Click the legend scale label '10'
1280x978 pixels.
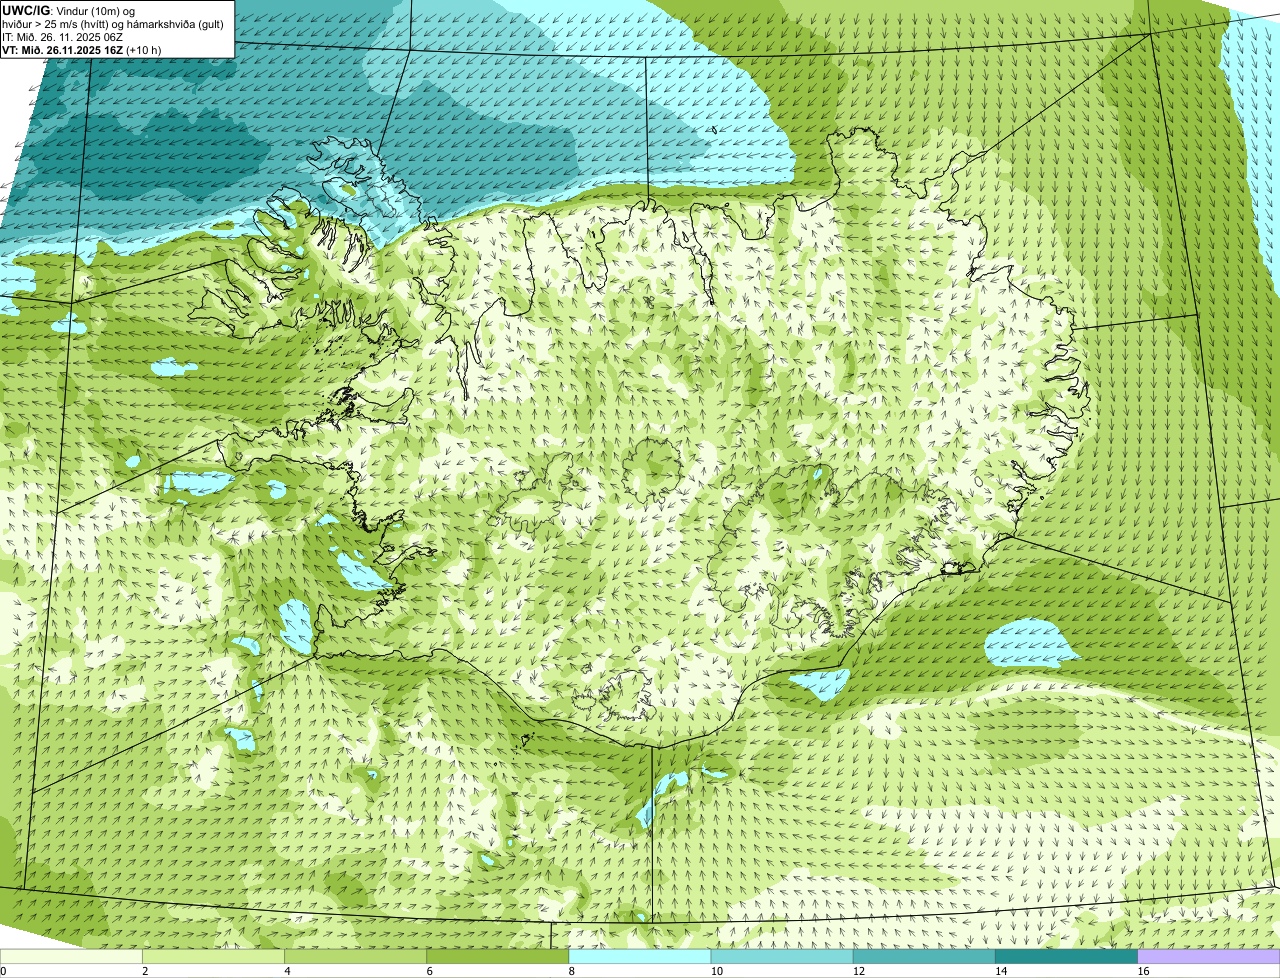tap(716, 971)
